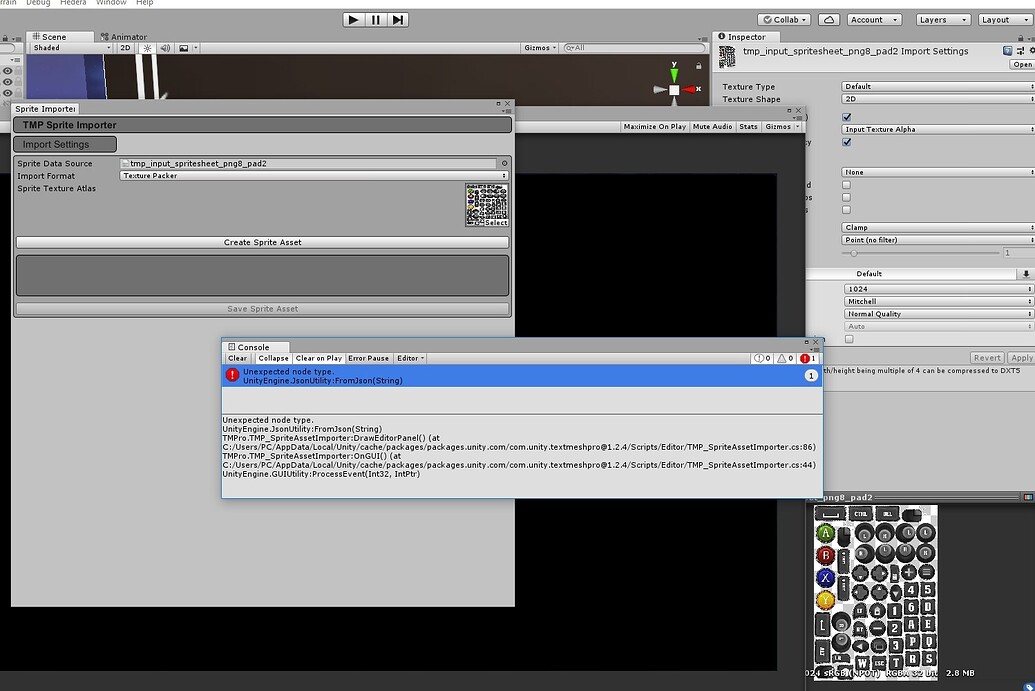Select the 2D view toggle in Scene toolbar
The height and width of the screenshot is (691, 1035).
pyautogui.click(x=124, y=47)
